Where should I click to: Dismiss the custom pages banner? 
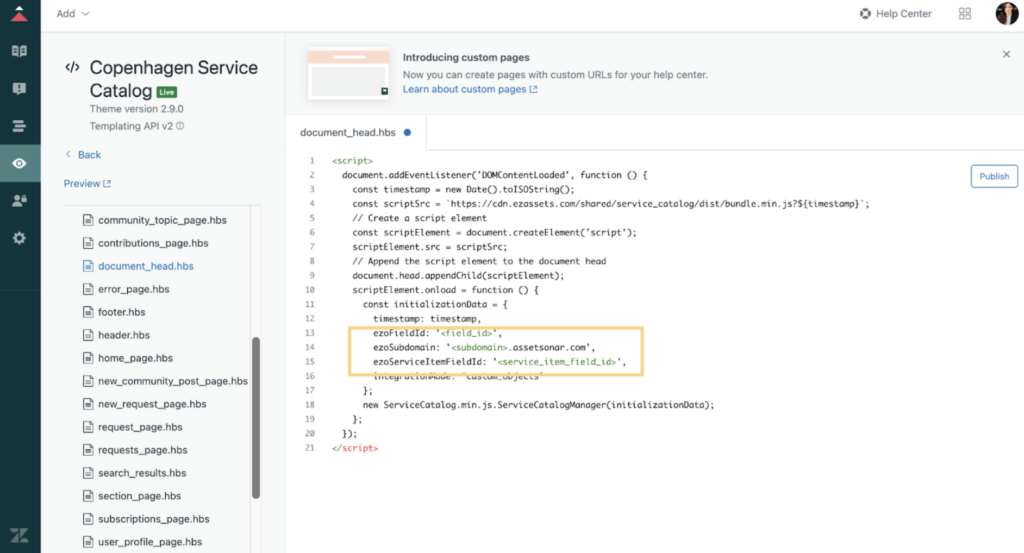[x=1006, y=54]
